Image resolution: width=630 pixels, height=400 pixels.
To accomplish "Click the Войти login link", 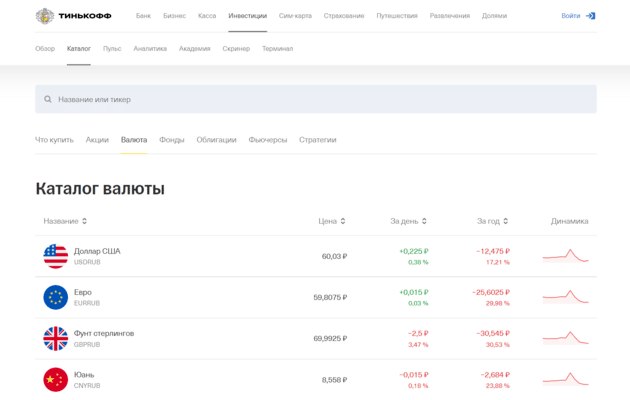I will (x=571, y=16).
